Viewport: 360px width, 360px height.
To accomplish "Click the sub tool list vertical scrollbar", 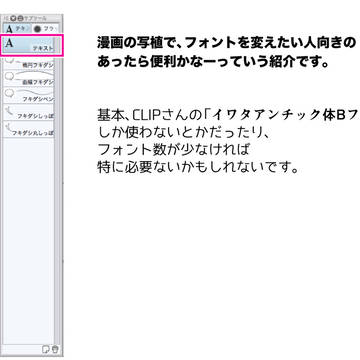I will 56,190.
